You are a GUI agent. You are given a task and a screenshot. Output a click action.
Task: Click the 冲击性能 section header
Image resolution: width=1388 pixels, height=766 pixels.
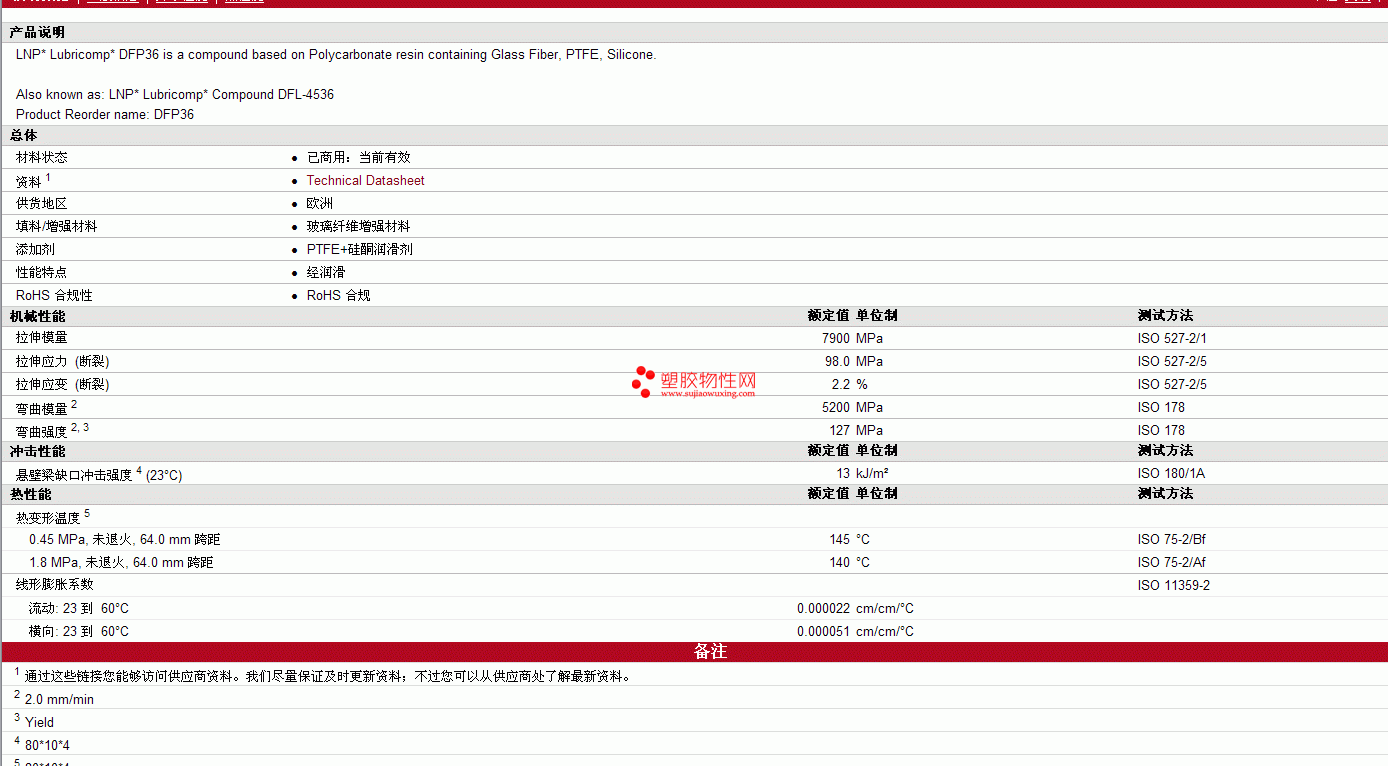(x=37, y=451)
